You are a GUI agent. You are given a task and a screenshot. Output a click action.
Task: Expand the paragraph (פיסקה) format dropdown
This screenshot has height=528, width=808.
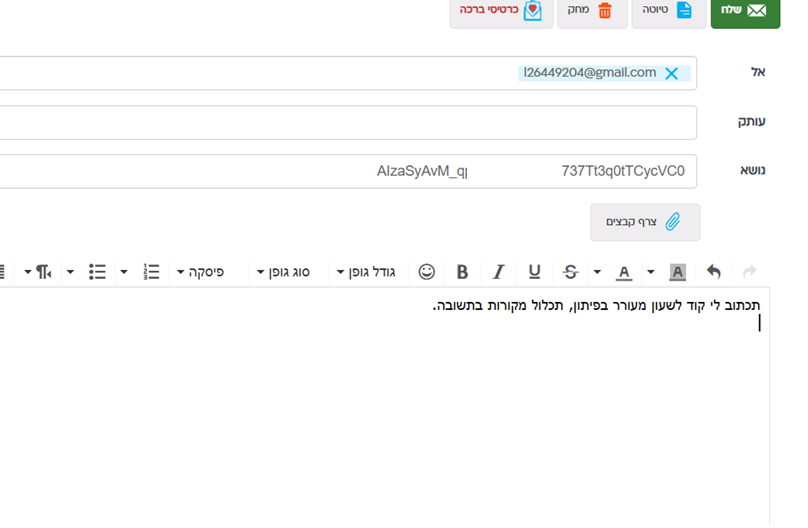200,271
